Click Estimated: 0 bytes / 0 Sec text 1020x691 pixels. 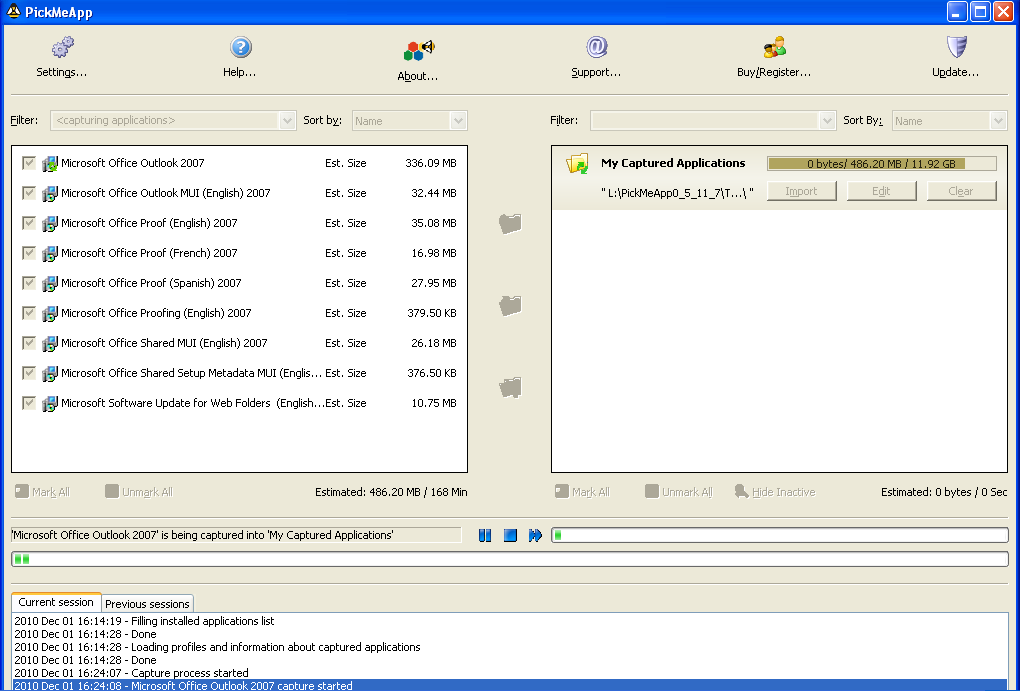(944, 493)
